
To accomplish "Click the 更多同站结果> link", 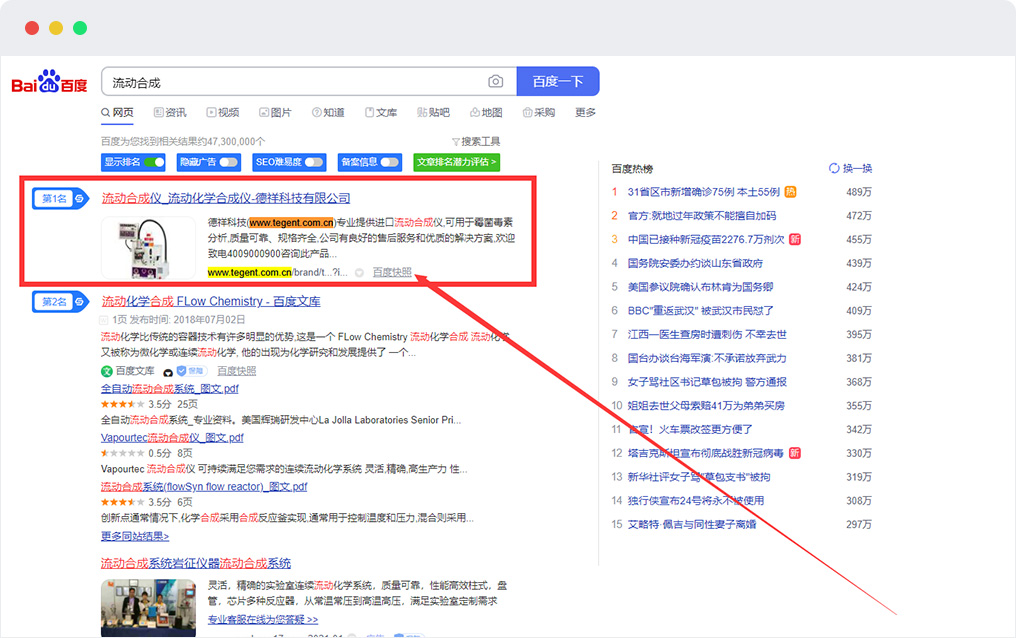I will pyautogui.click(x=135, y=536).
